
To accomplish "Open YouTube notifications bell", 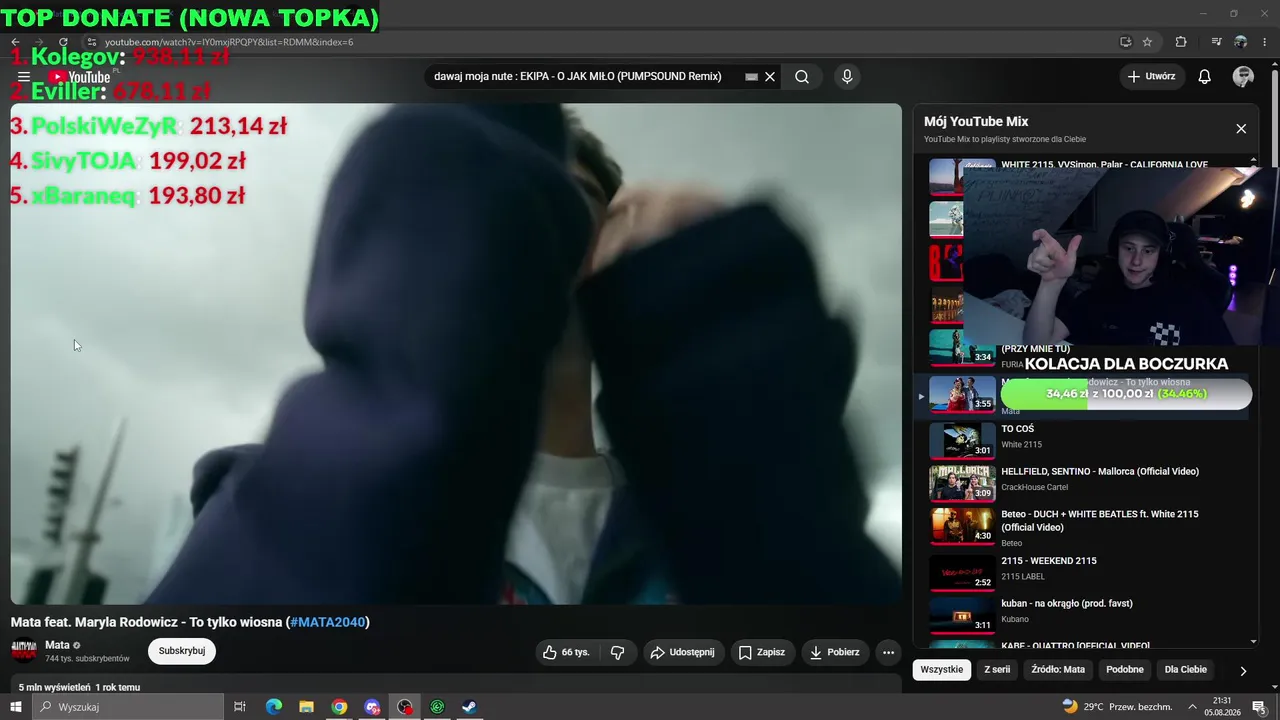I will 1205,77.
